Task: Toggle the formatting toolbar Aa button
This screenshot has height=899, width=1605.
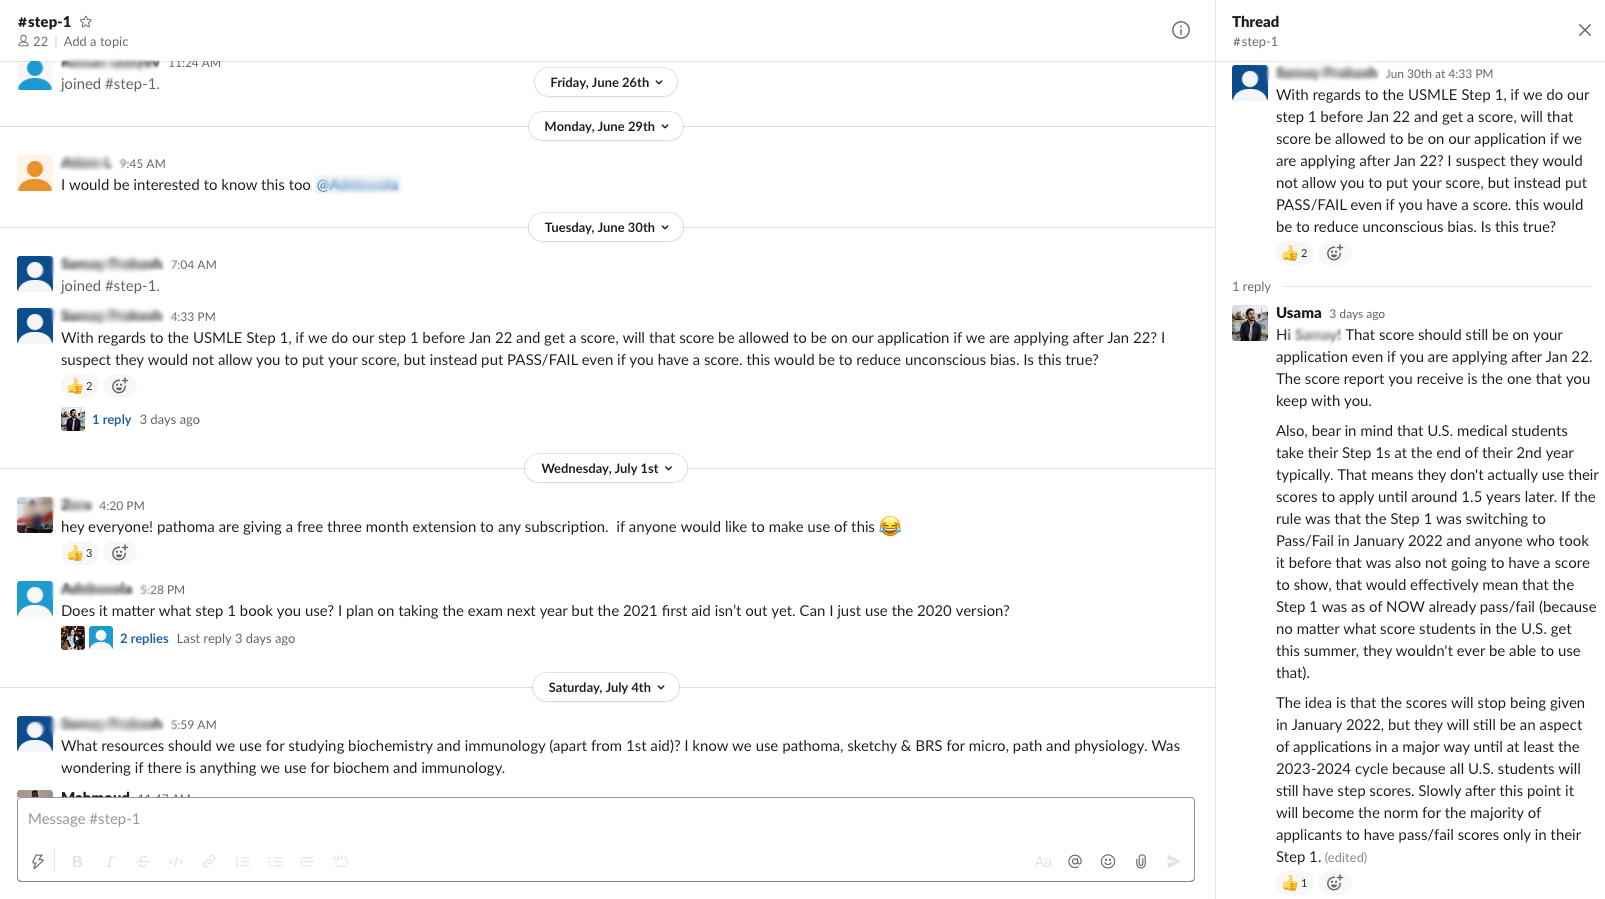Action: point(1043,861)
